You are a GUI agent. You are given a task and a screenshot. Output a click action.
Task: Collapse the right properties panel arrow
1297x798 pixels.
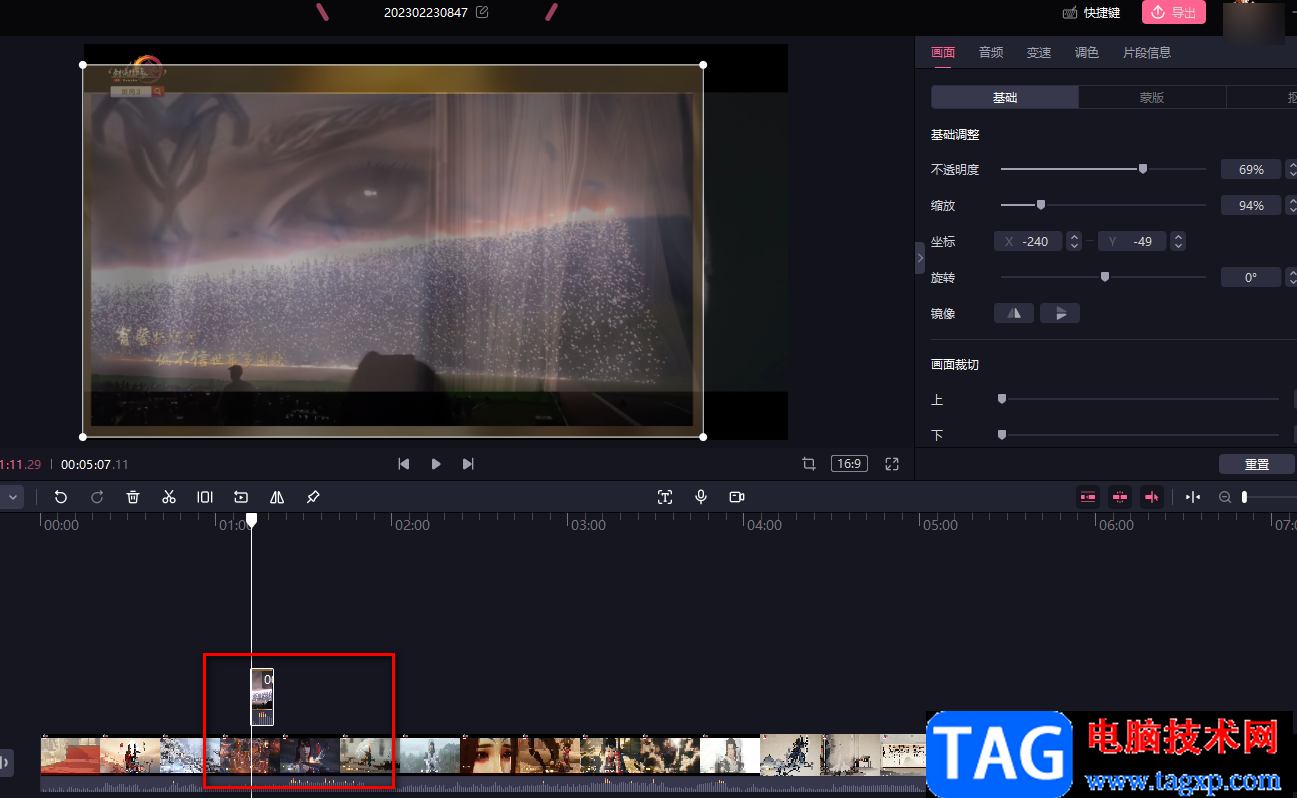pyautogui.click(x=920, y=258)
